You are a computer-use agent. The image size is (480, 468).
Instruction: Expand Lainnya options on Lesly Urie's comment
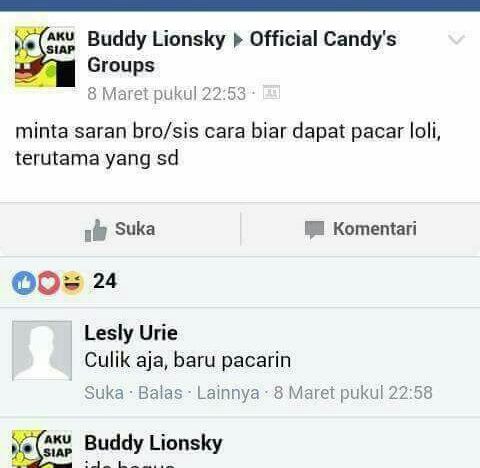228,393
